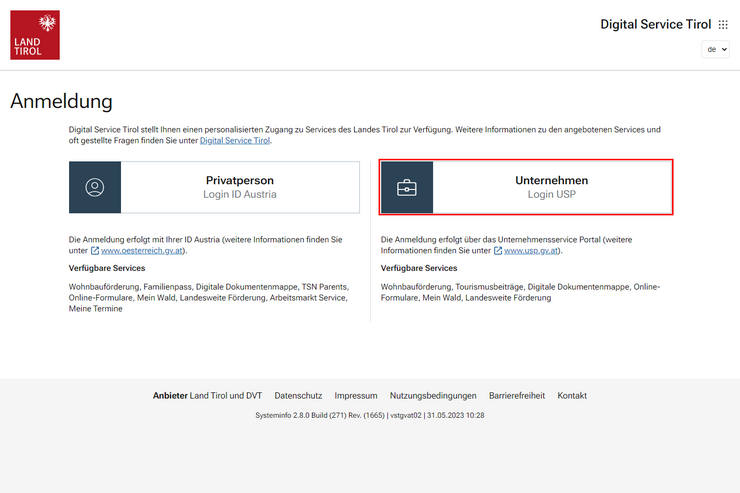
Task: Click the Privatperson user avatar icon
Action: point(95,187)
